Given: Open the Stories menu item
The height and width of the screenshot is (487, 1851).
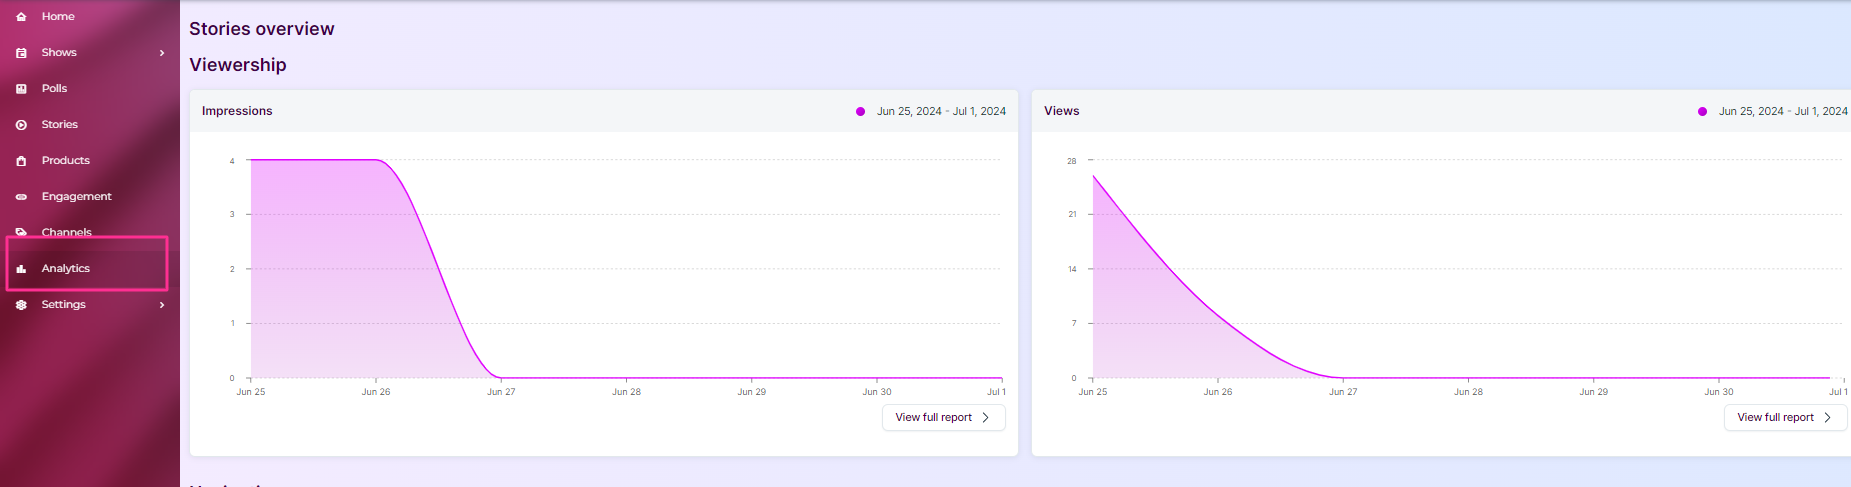Looking at the screenshot, I should 59,125.
